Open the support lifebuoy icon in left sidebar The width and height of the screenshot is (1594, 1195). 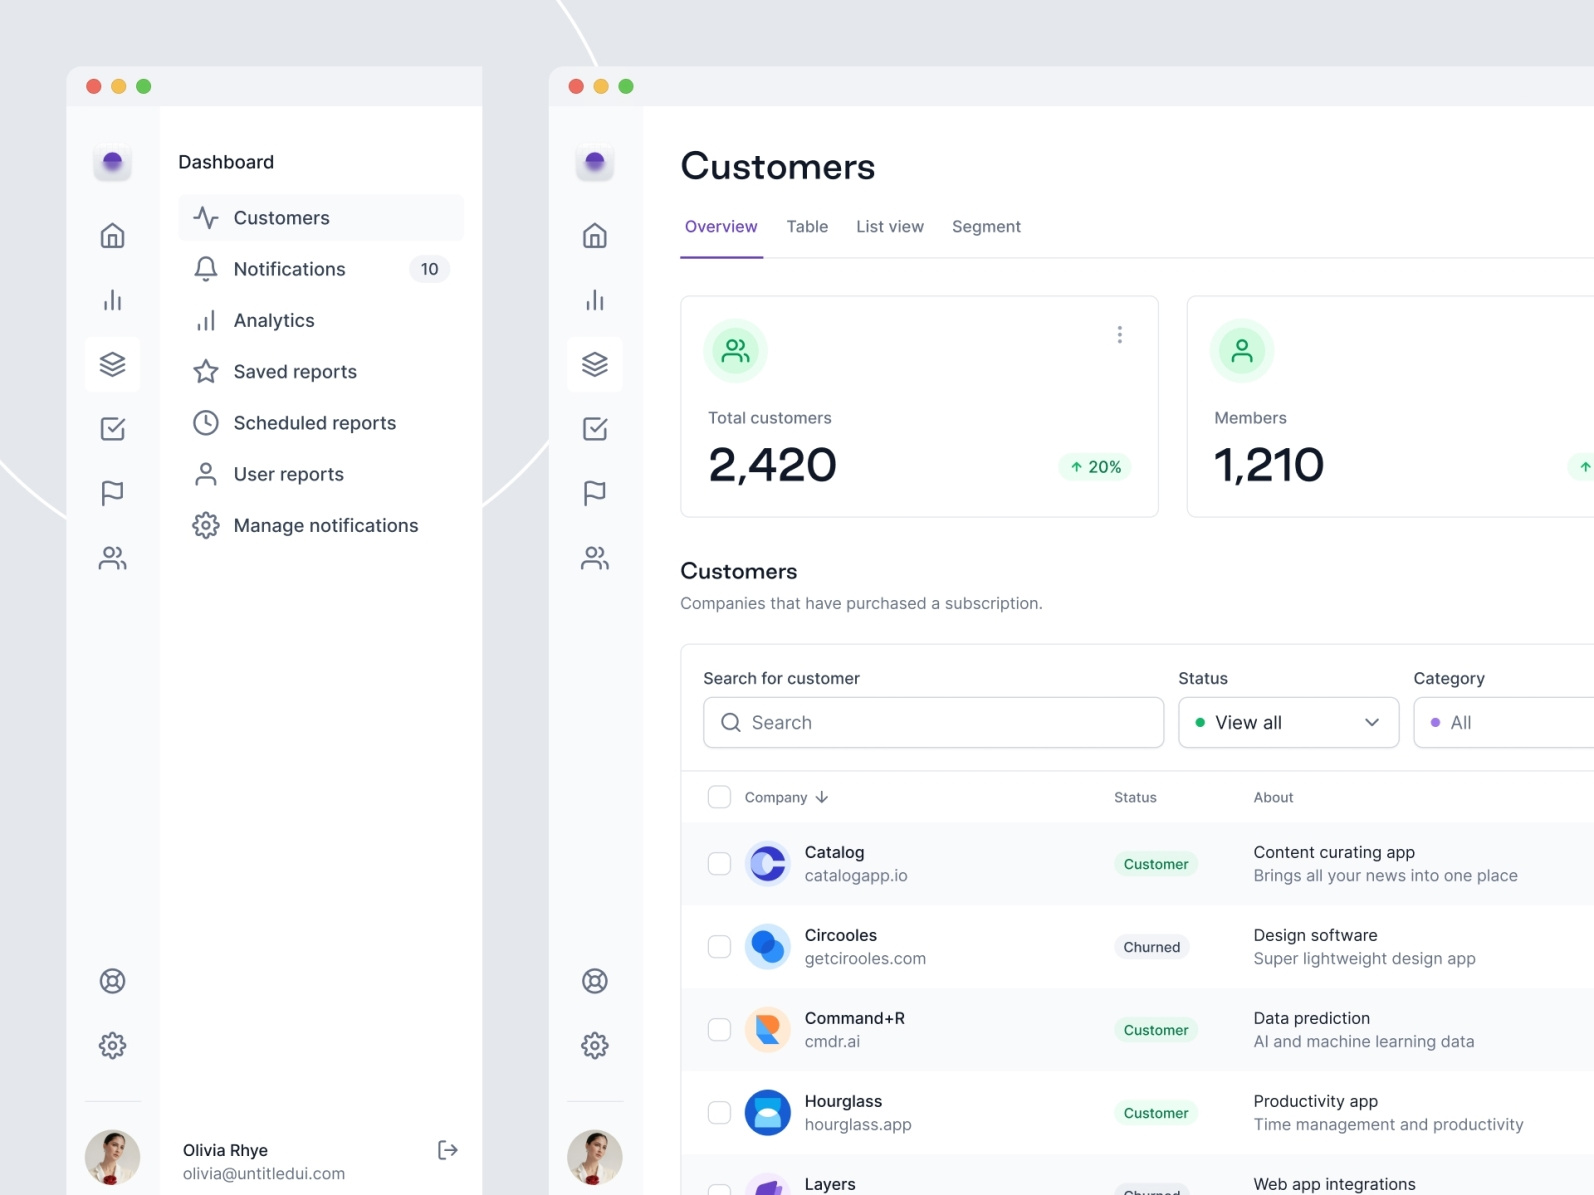click(x=112, y=981)
